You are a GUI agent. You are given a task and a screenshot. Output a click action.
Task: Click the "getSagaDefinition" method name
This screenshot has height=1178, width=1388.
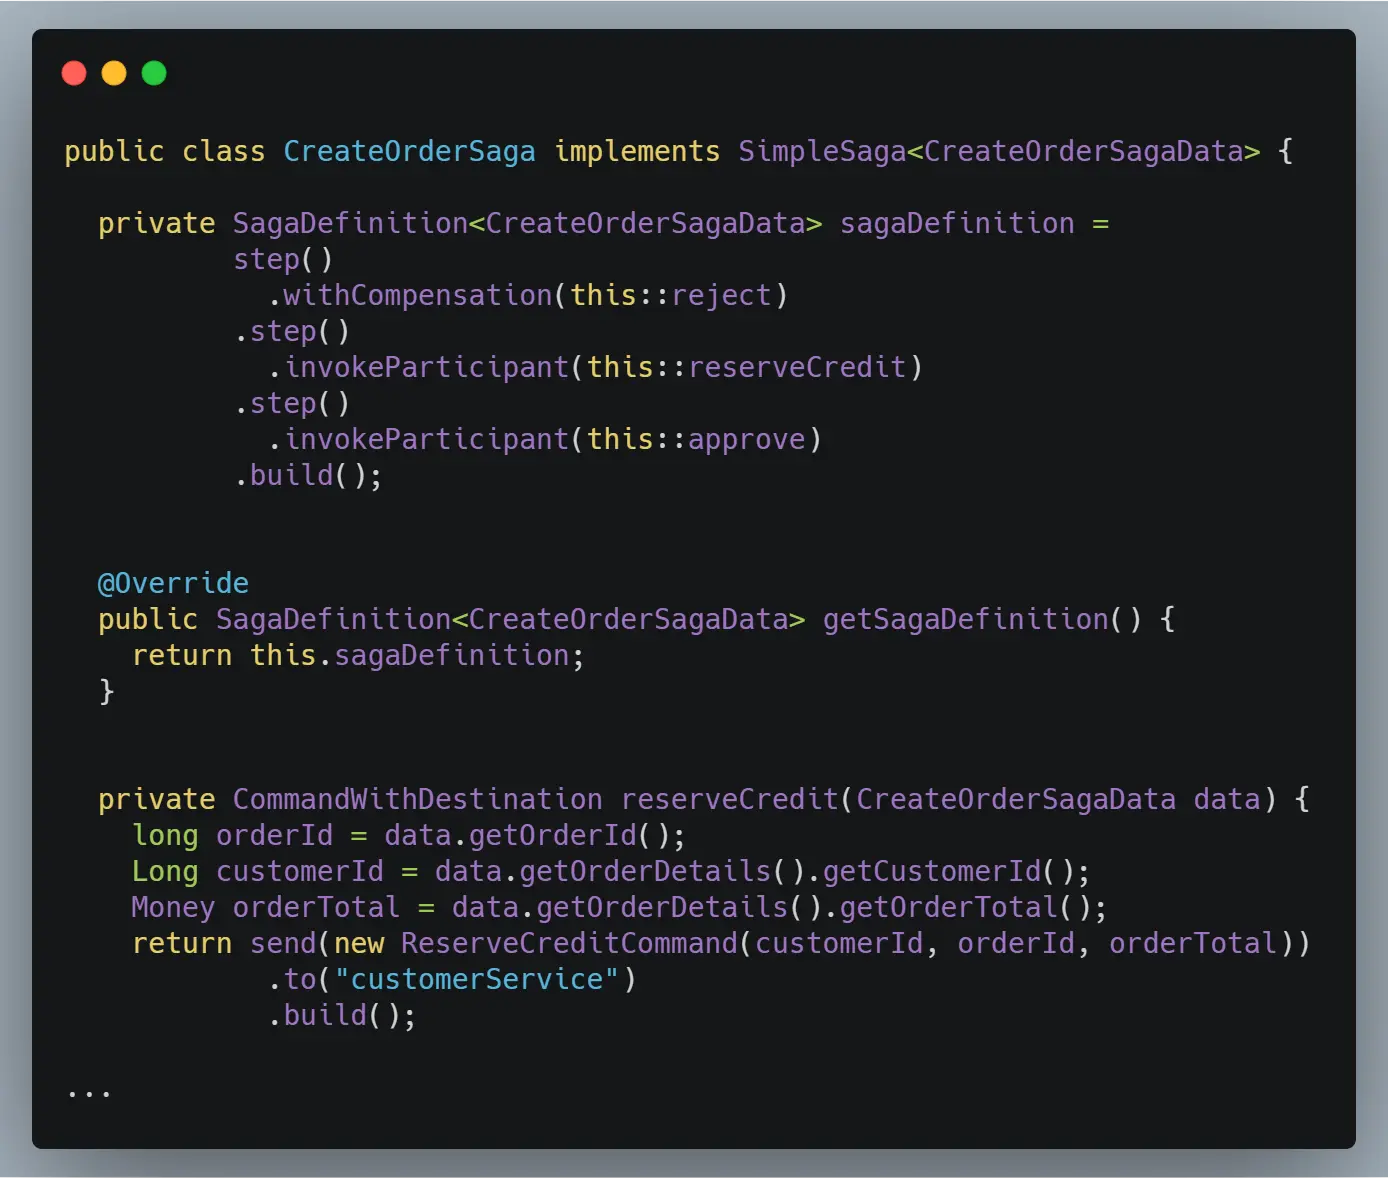pos(966,619)
